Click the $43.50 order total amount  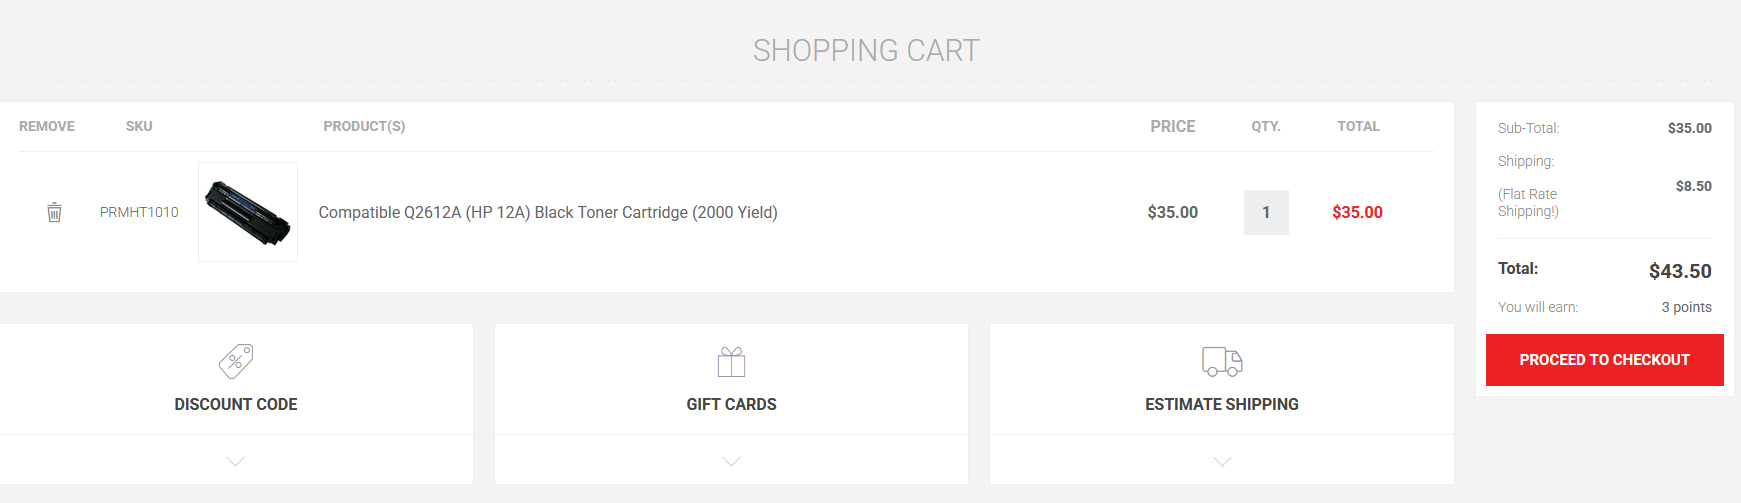1680,271
